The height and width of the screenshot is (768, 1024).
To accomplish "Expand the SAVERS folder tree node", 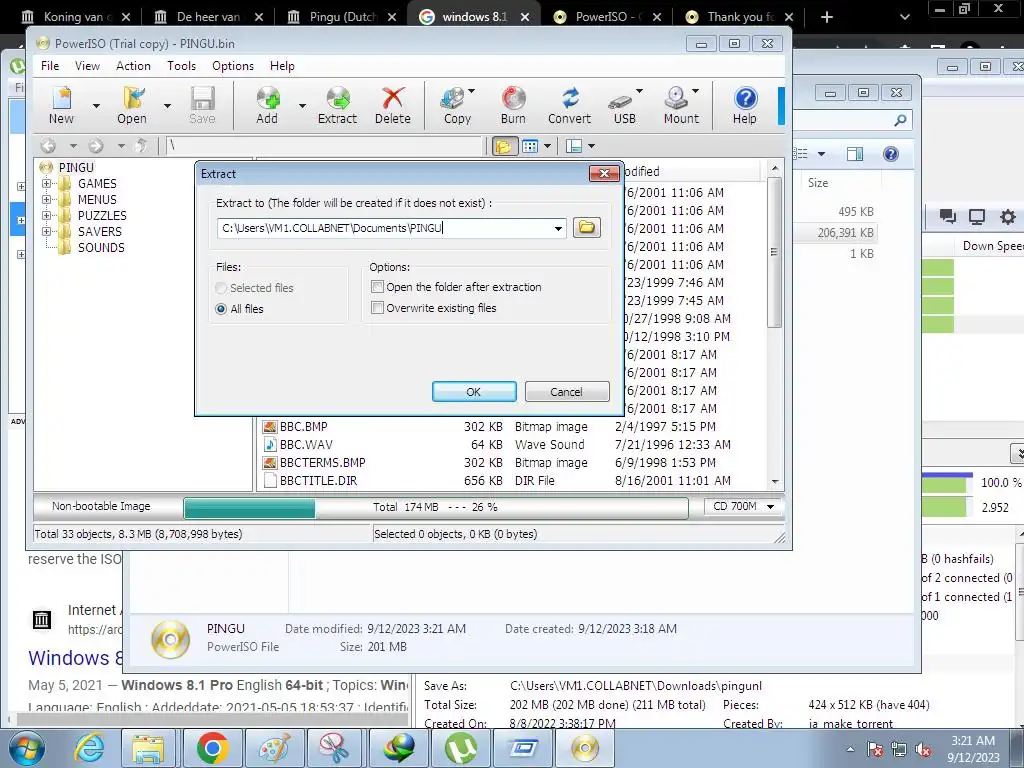I will [x=46, y=231].
